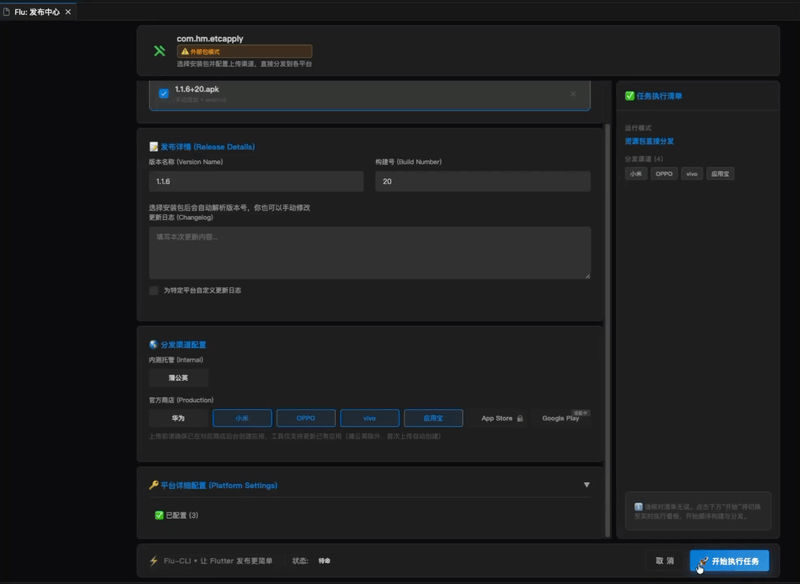
Task: Click the 状态 status value in footer
Action: click(324, 561)
